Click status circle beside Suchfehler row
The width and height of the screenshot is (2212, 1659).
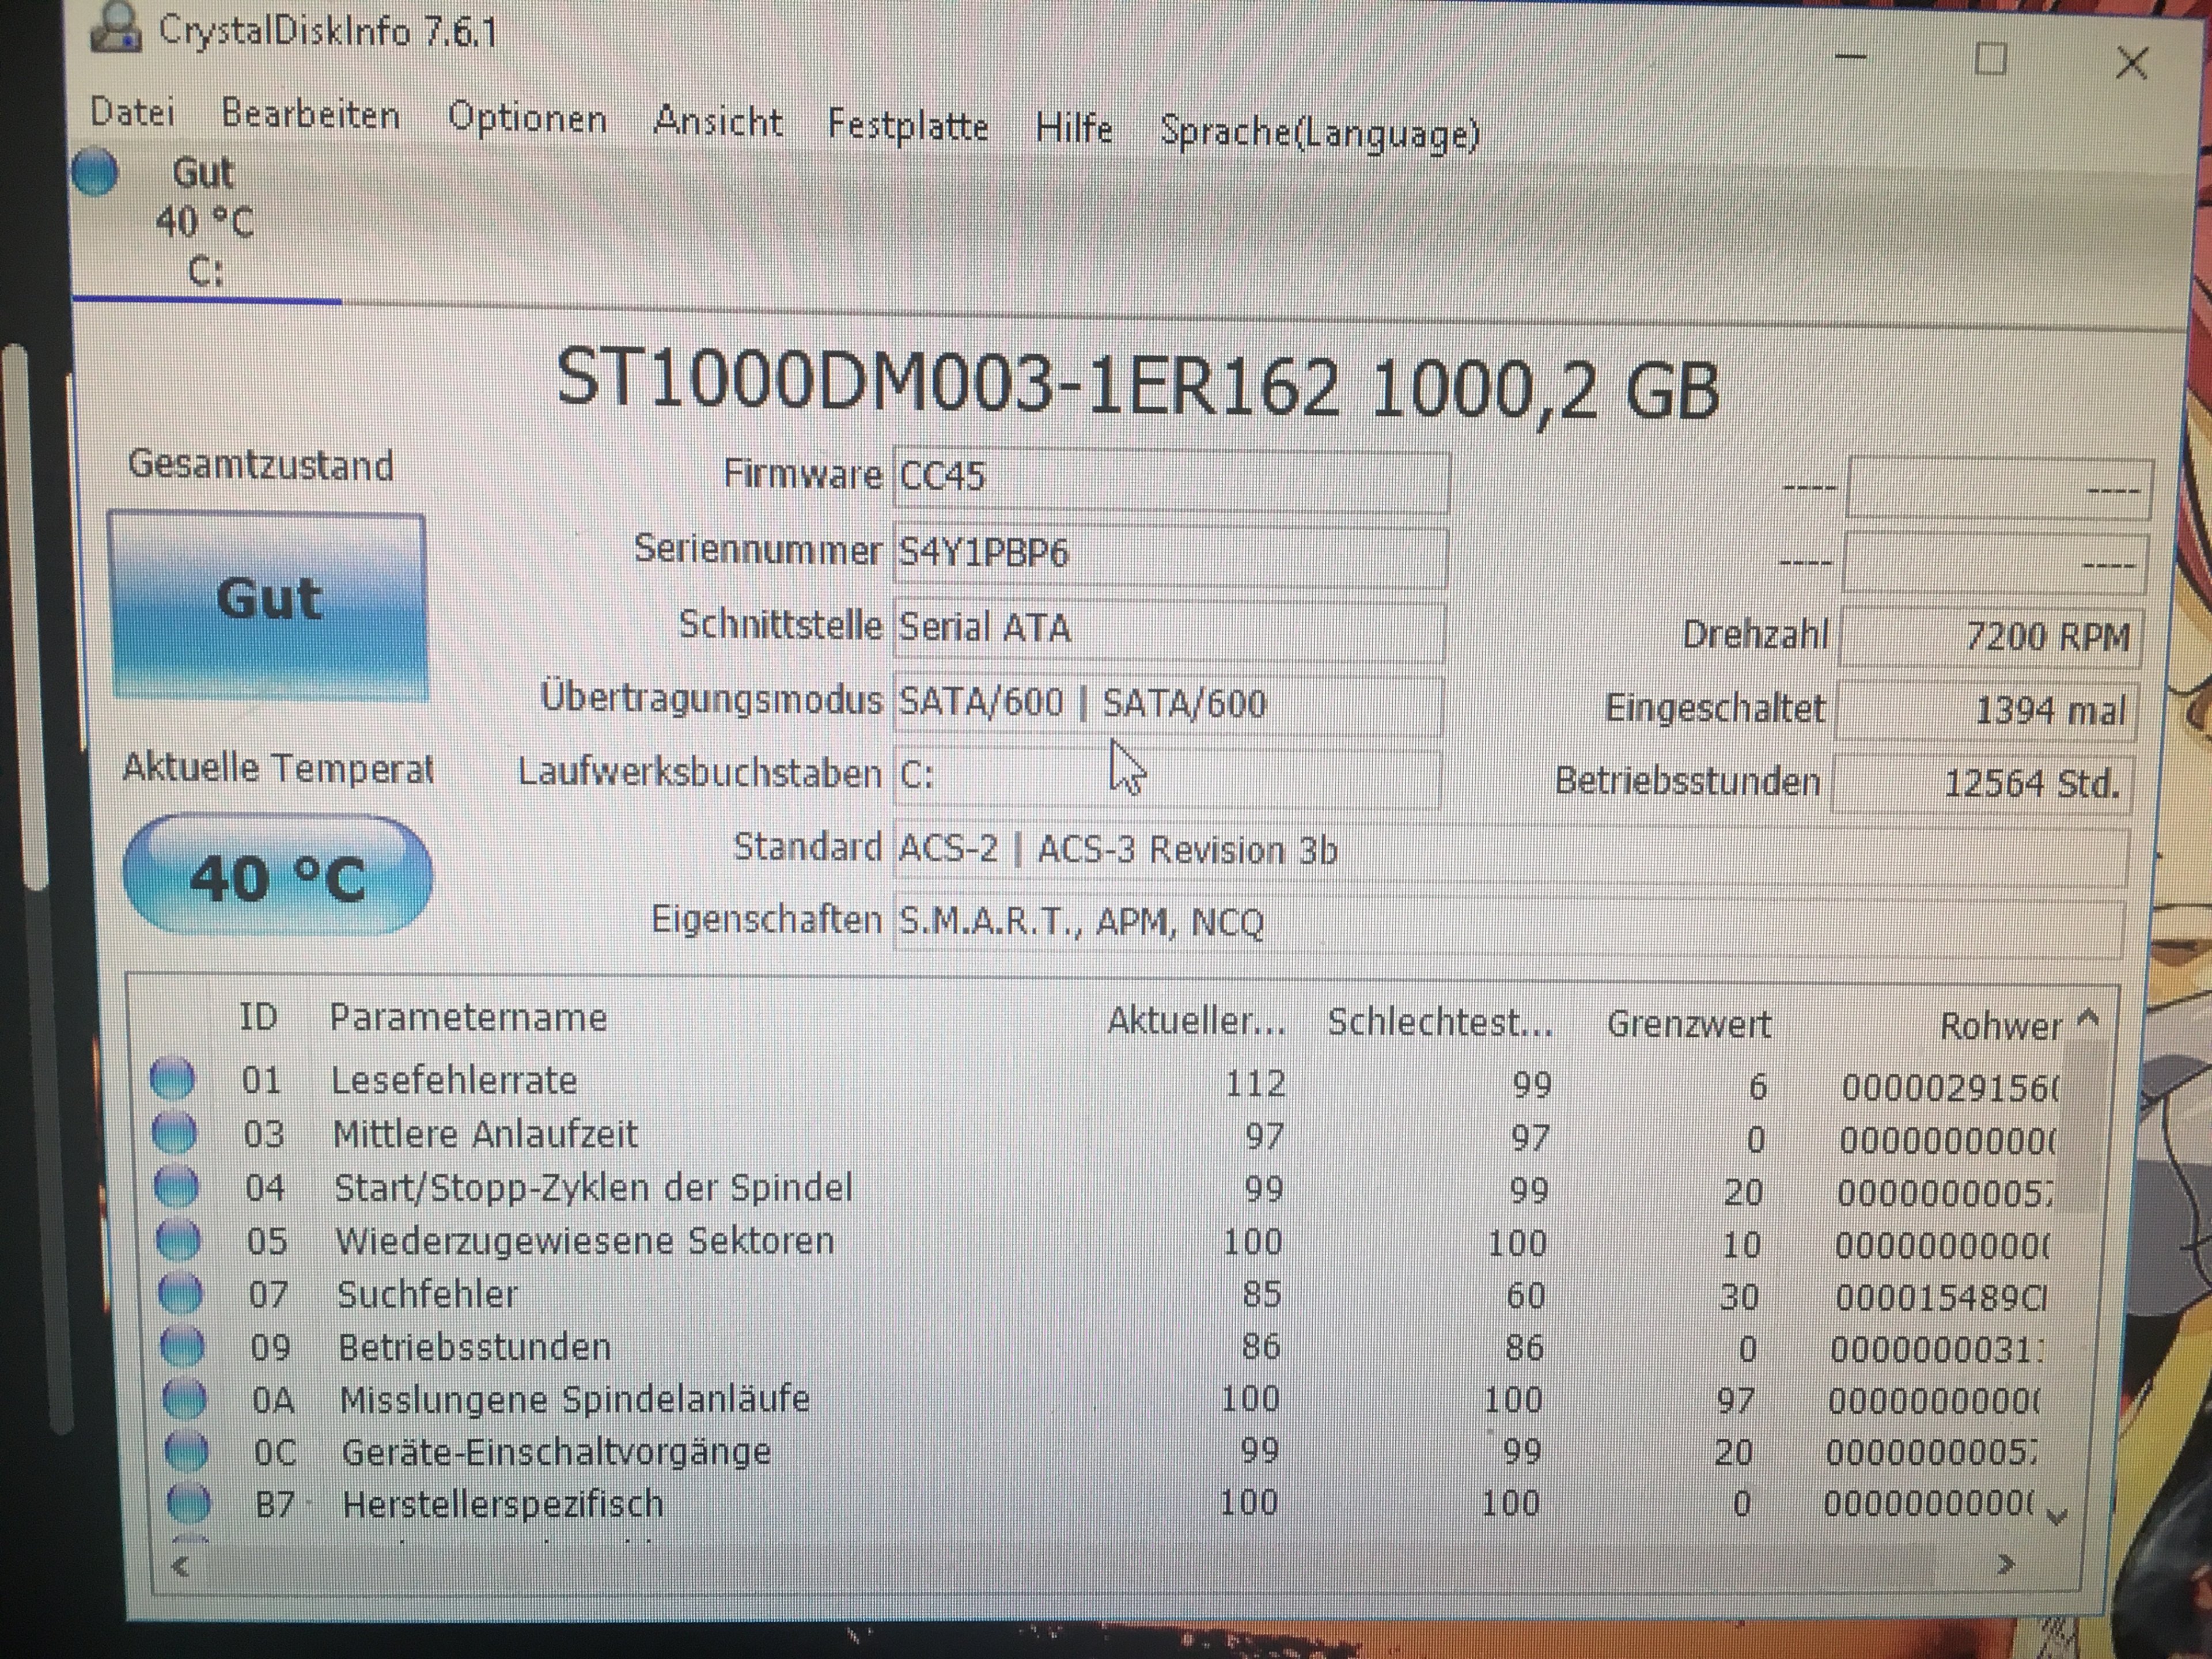(181, 1293)
